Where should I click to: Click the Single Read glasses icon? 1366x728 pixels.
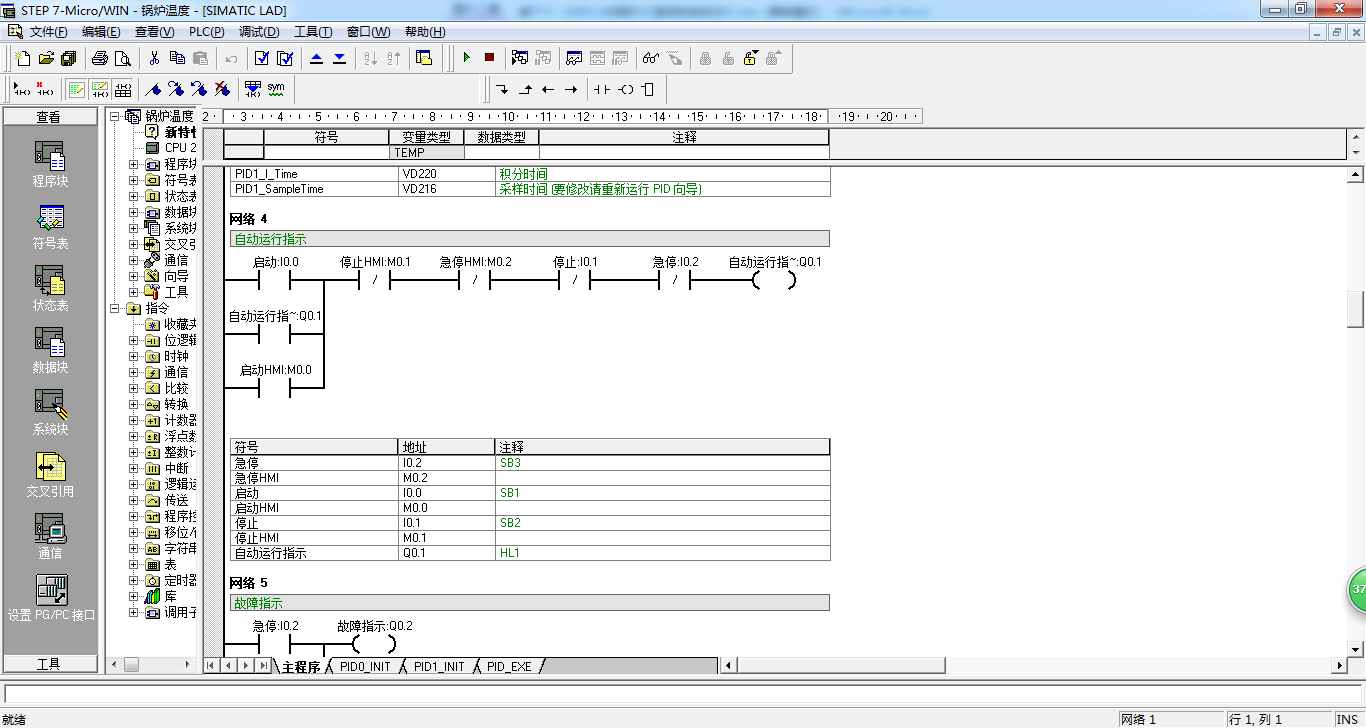tap(651, 58)
